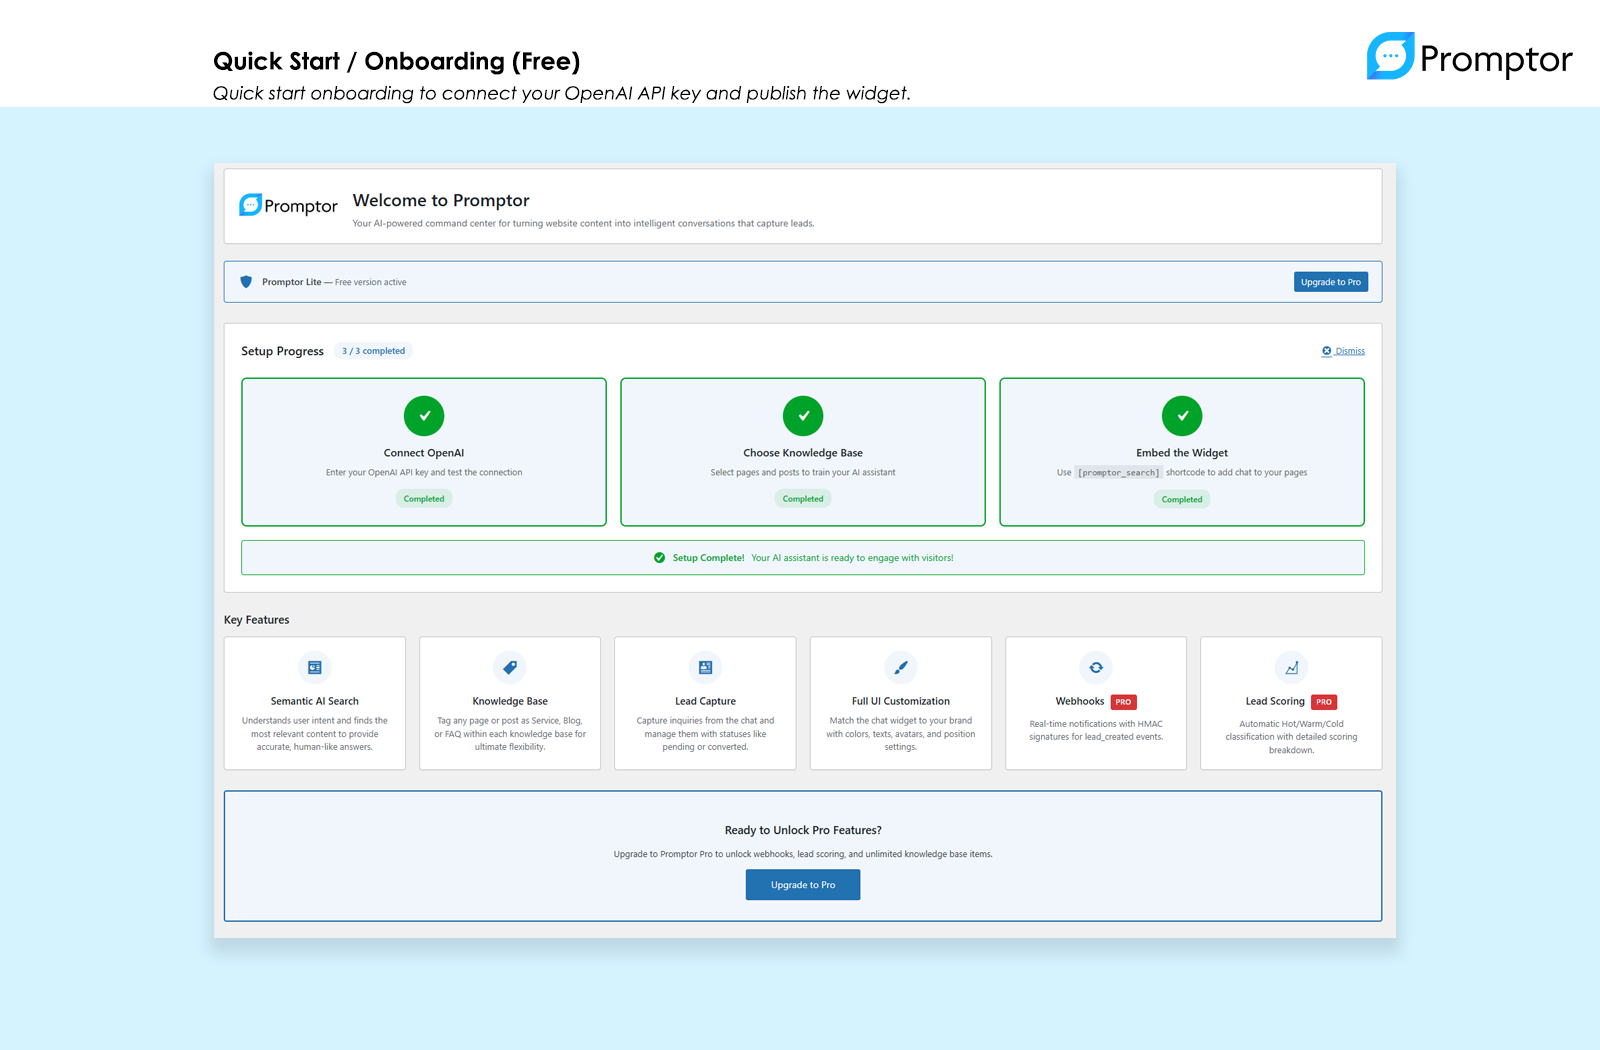Click the Lead Scoring chart icon
This screenshot has height=1050, width=1600.
[1291, 667]
